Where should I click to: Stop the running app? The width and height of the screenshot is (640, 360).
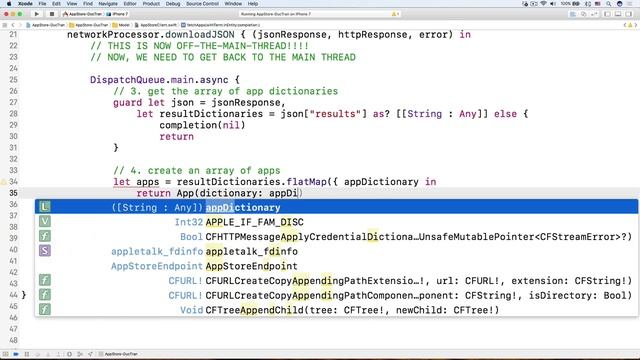(51, 14)
